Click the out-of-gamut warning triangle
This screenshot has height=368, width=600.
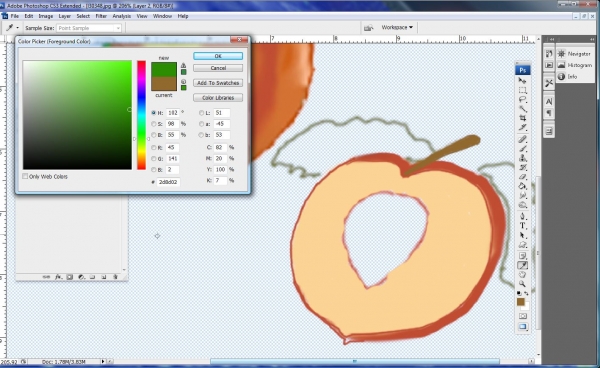click(x=183, y=65)
